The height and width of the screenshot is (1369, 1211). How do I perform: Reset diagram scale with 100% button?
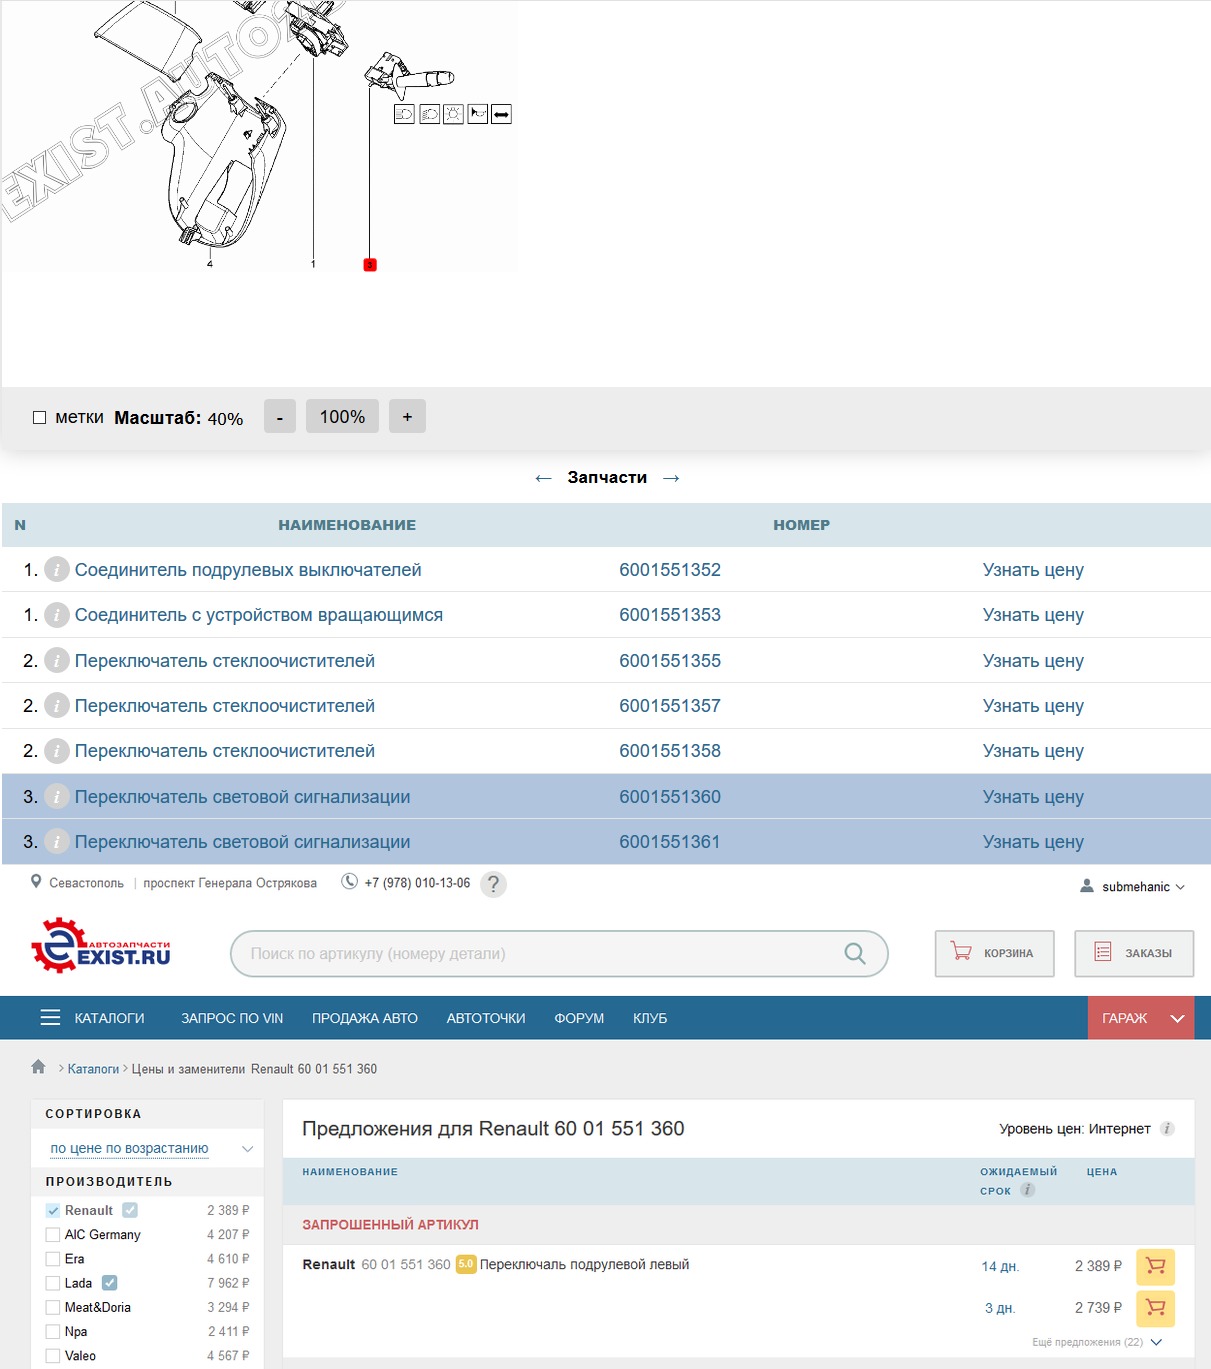342,417
